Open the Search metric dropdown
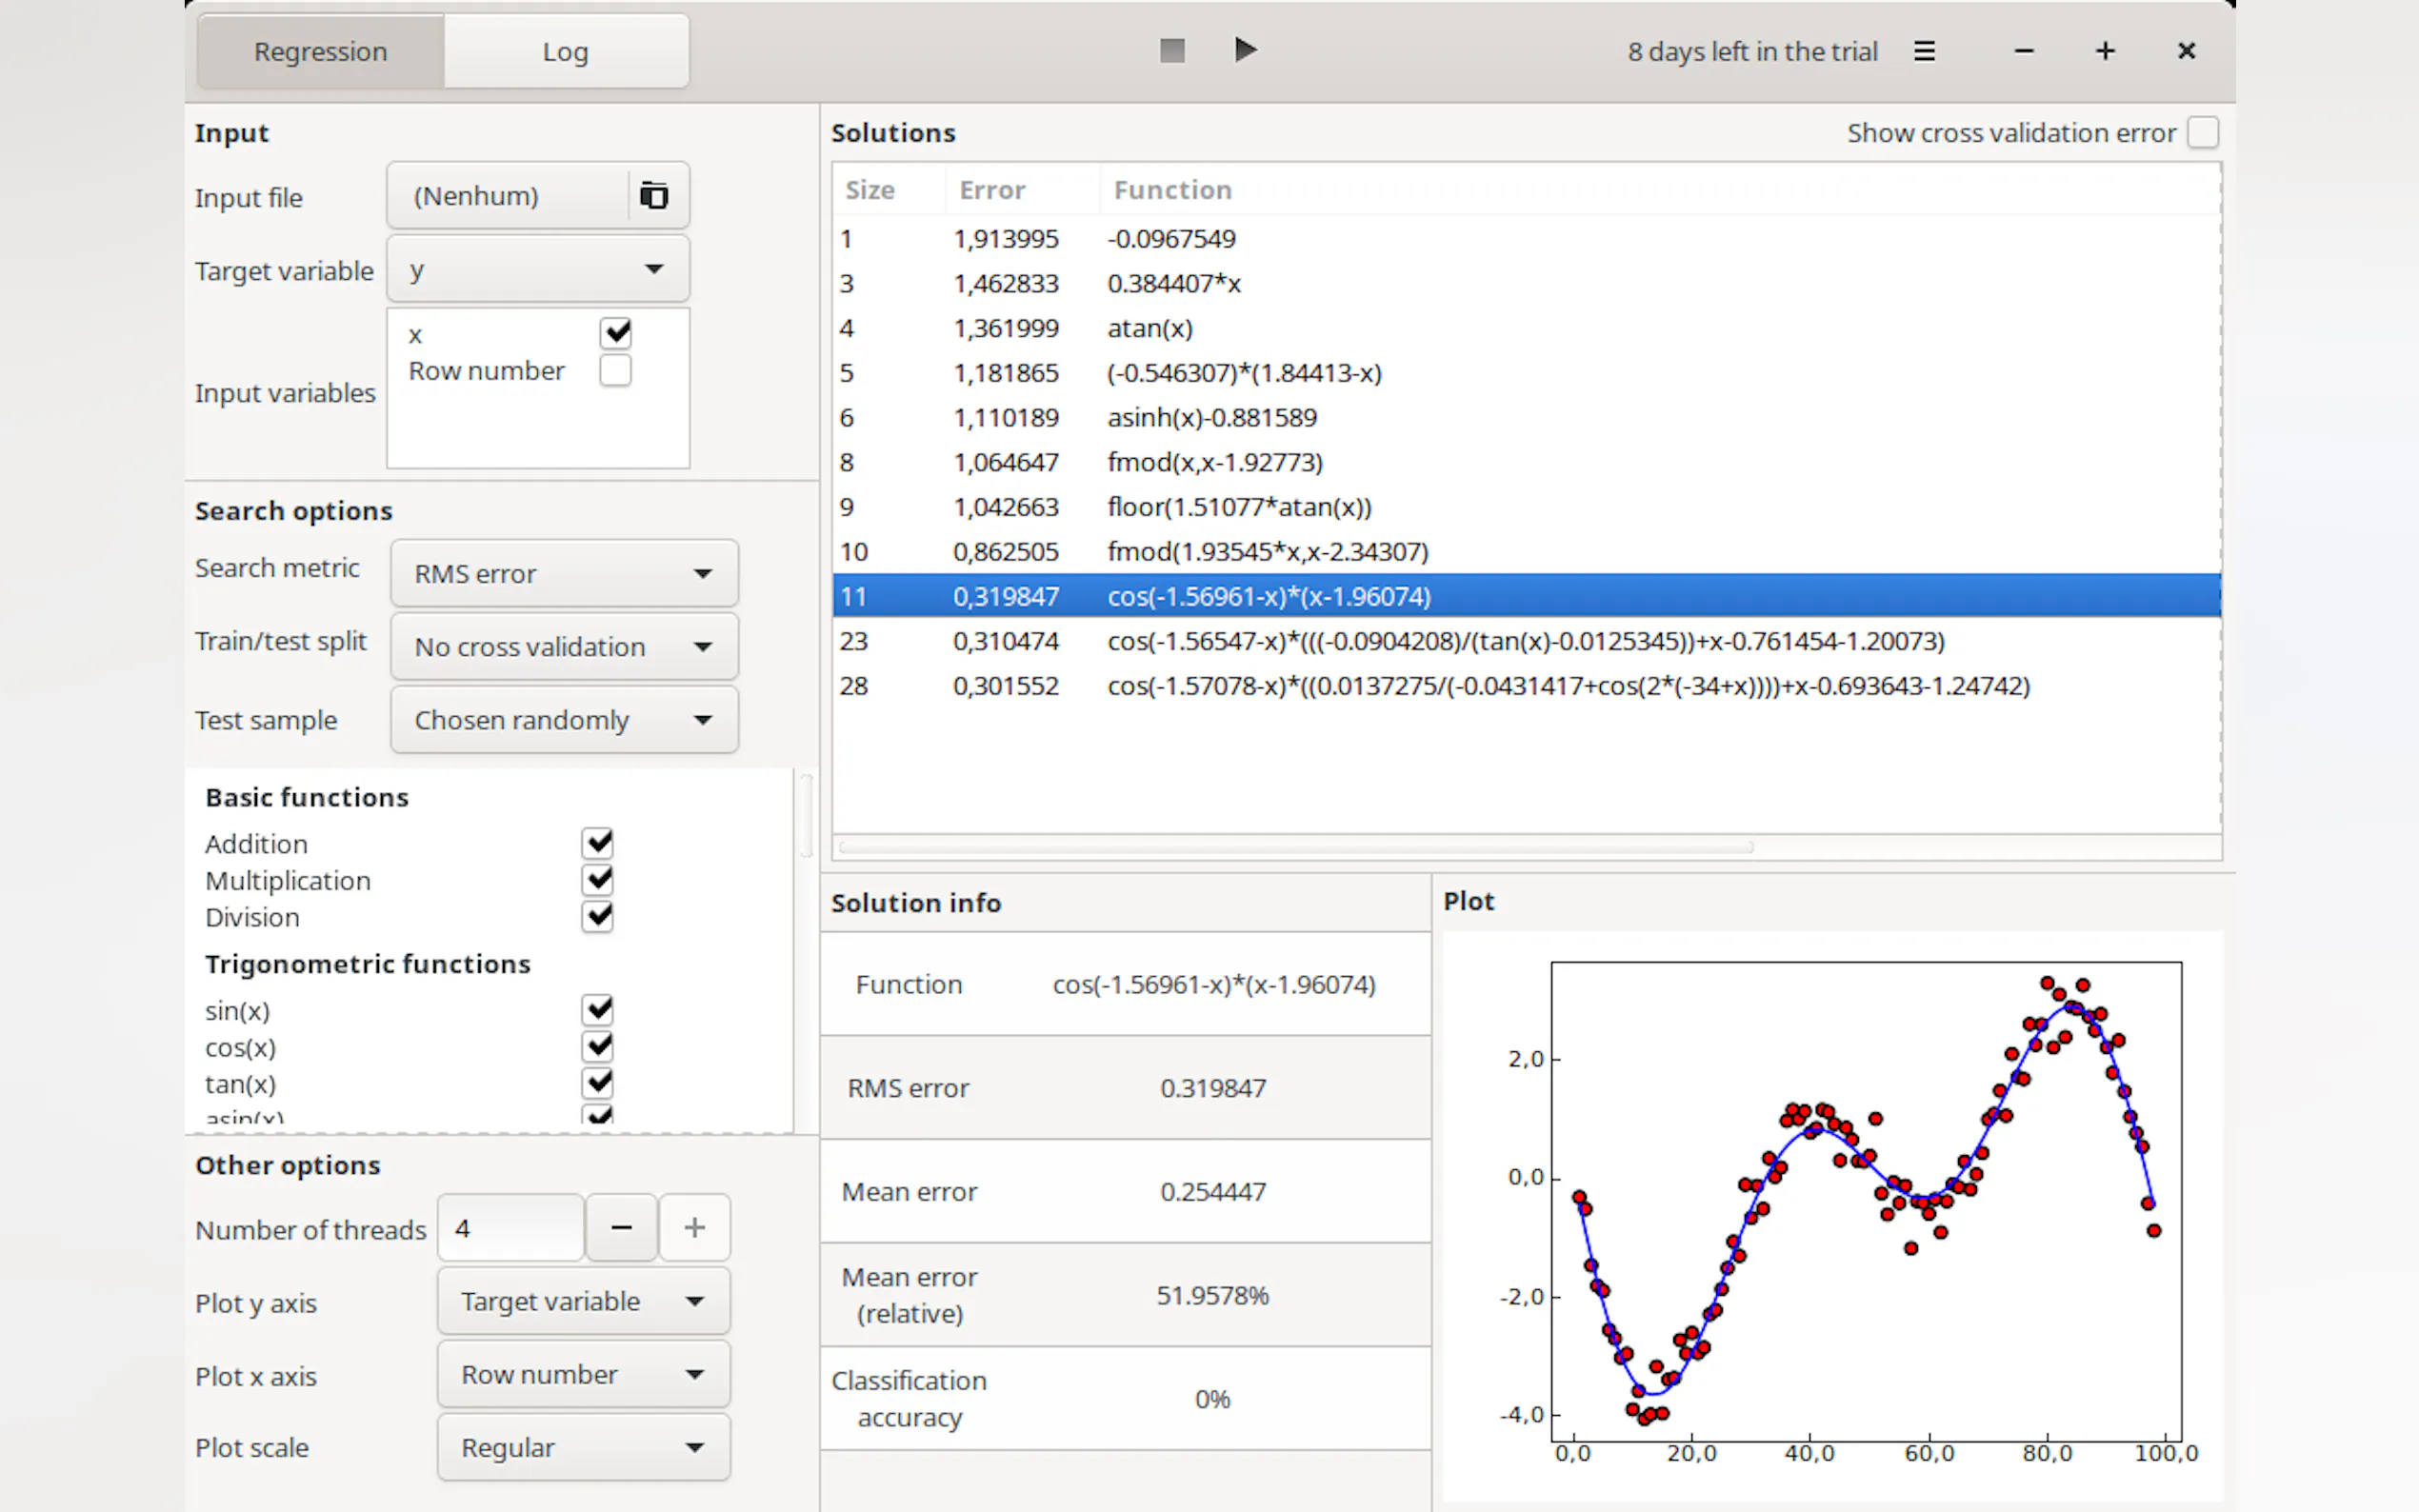 (x=564, y=573)
